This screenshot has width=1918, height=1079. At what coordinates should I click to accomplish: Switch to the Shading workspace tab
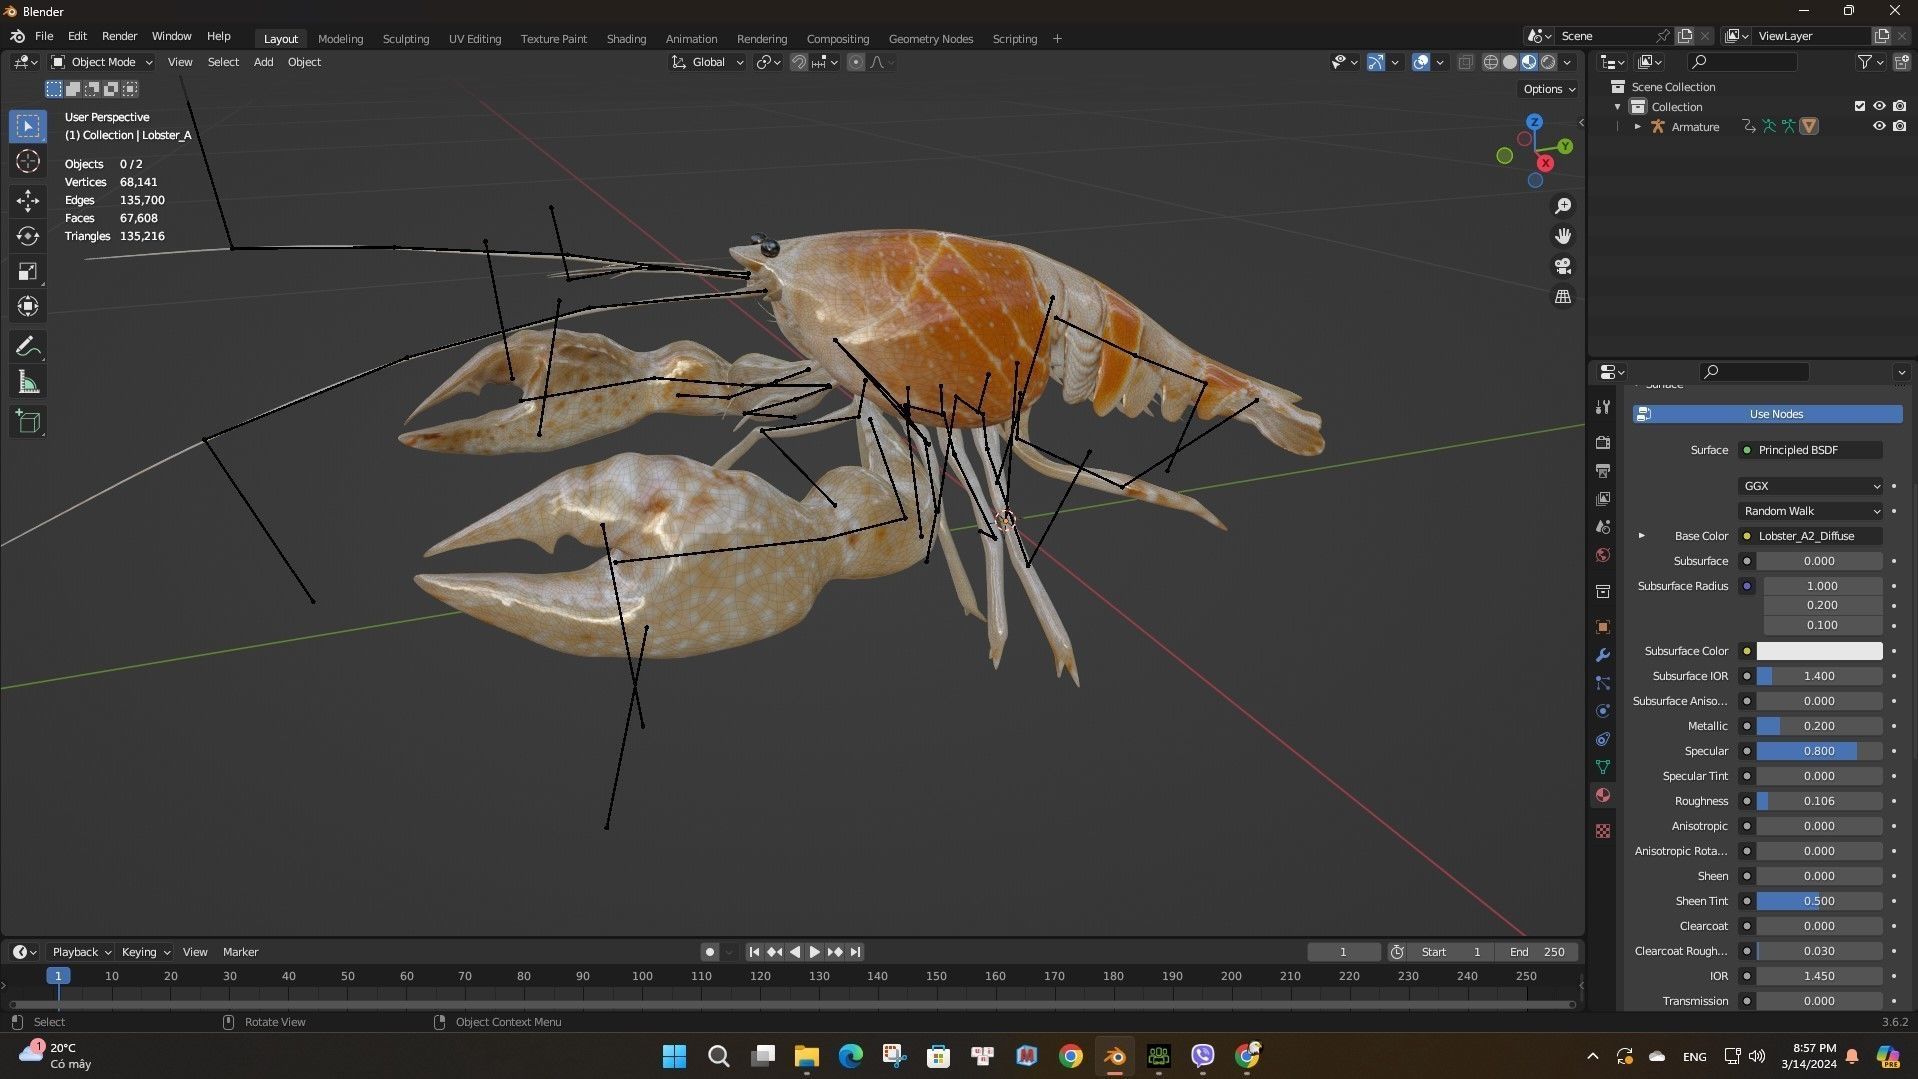(x=626, y=39)
